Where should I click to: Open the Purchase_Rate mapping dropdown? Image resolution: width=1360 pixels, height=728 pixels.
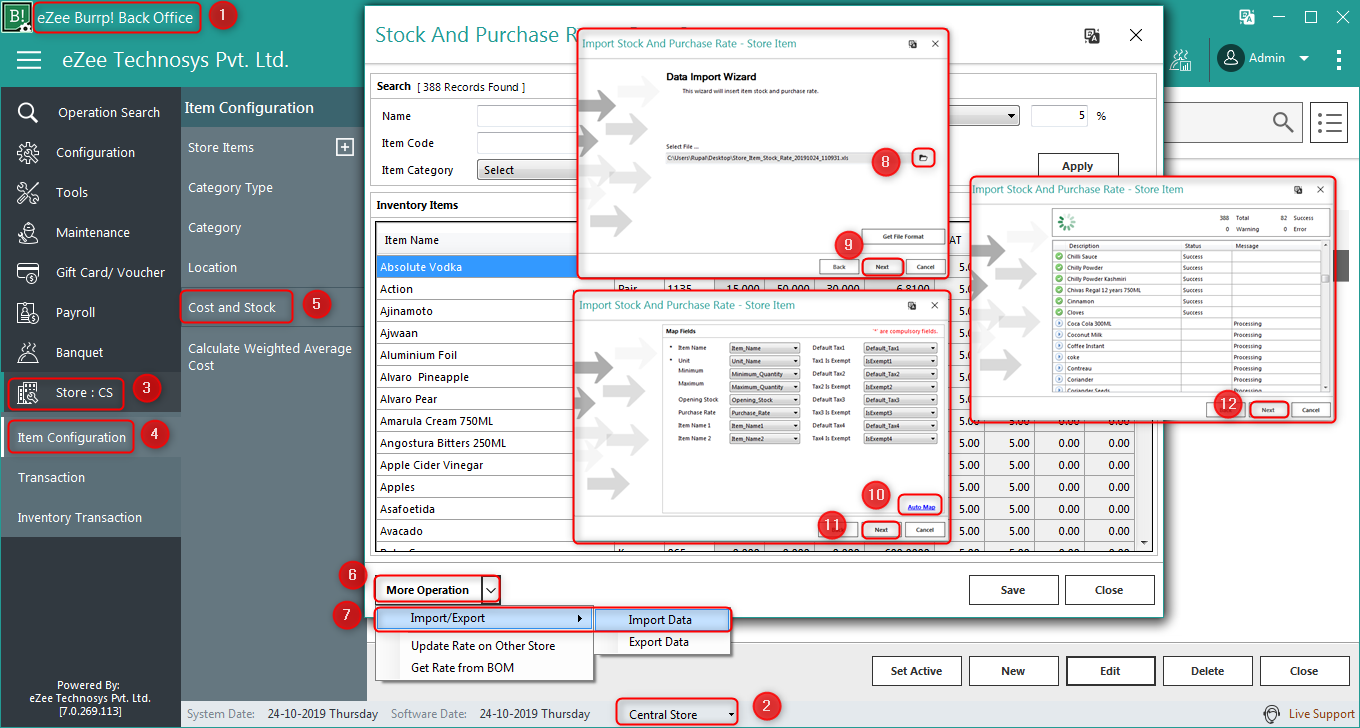tap(765, 413)
